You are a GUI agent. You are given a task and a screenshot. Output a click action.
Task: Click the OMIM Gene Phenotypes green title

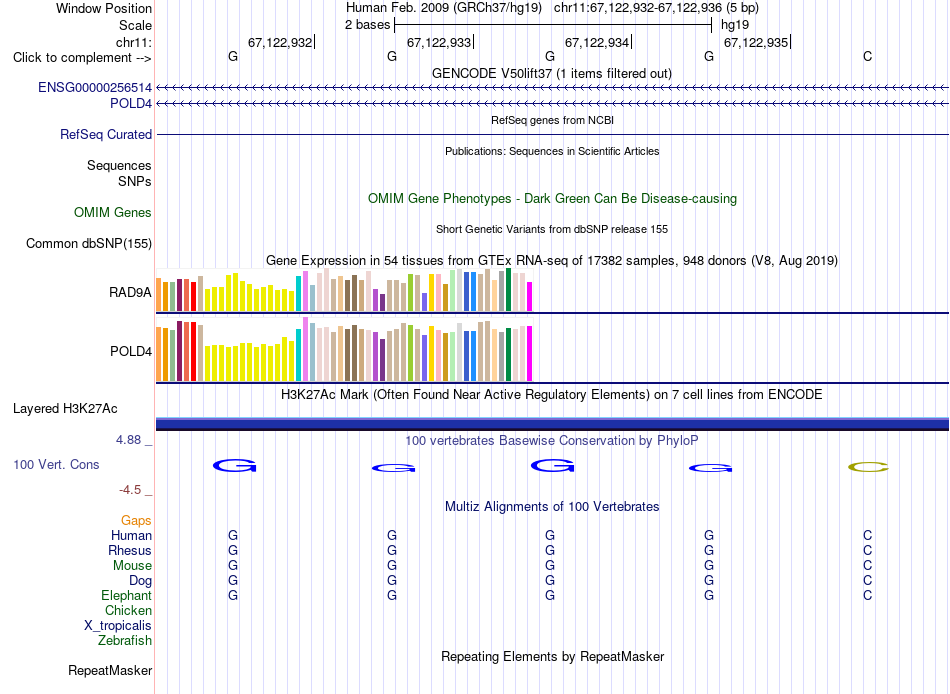click(x=553, y=198)
